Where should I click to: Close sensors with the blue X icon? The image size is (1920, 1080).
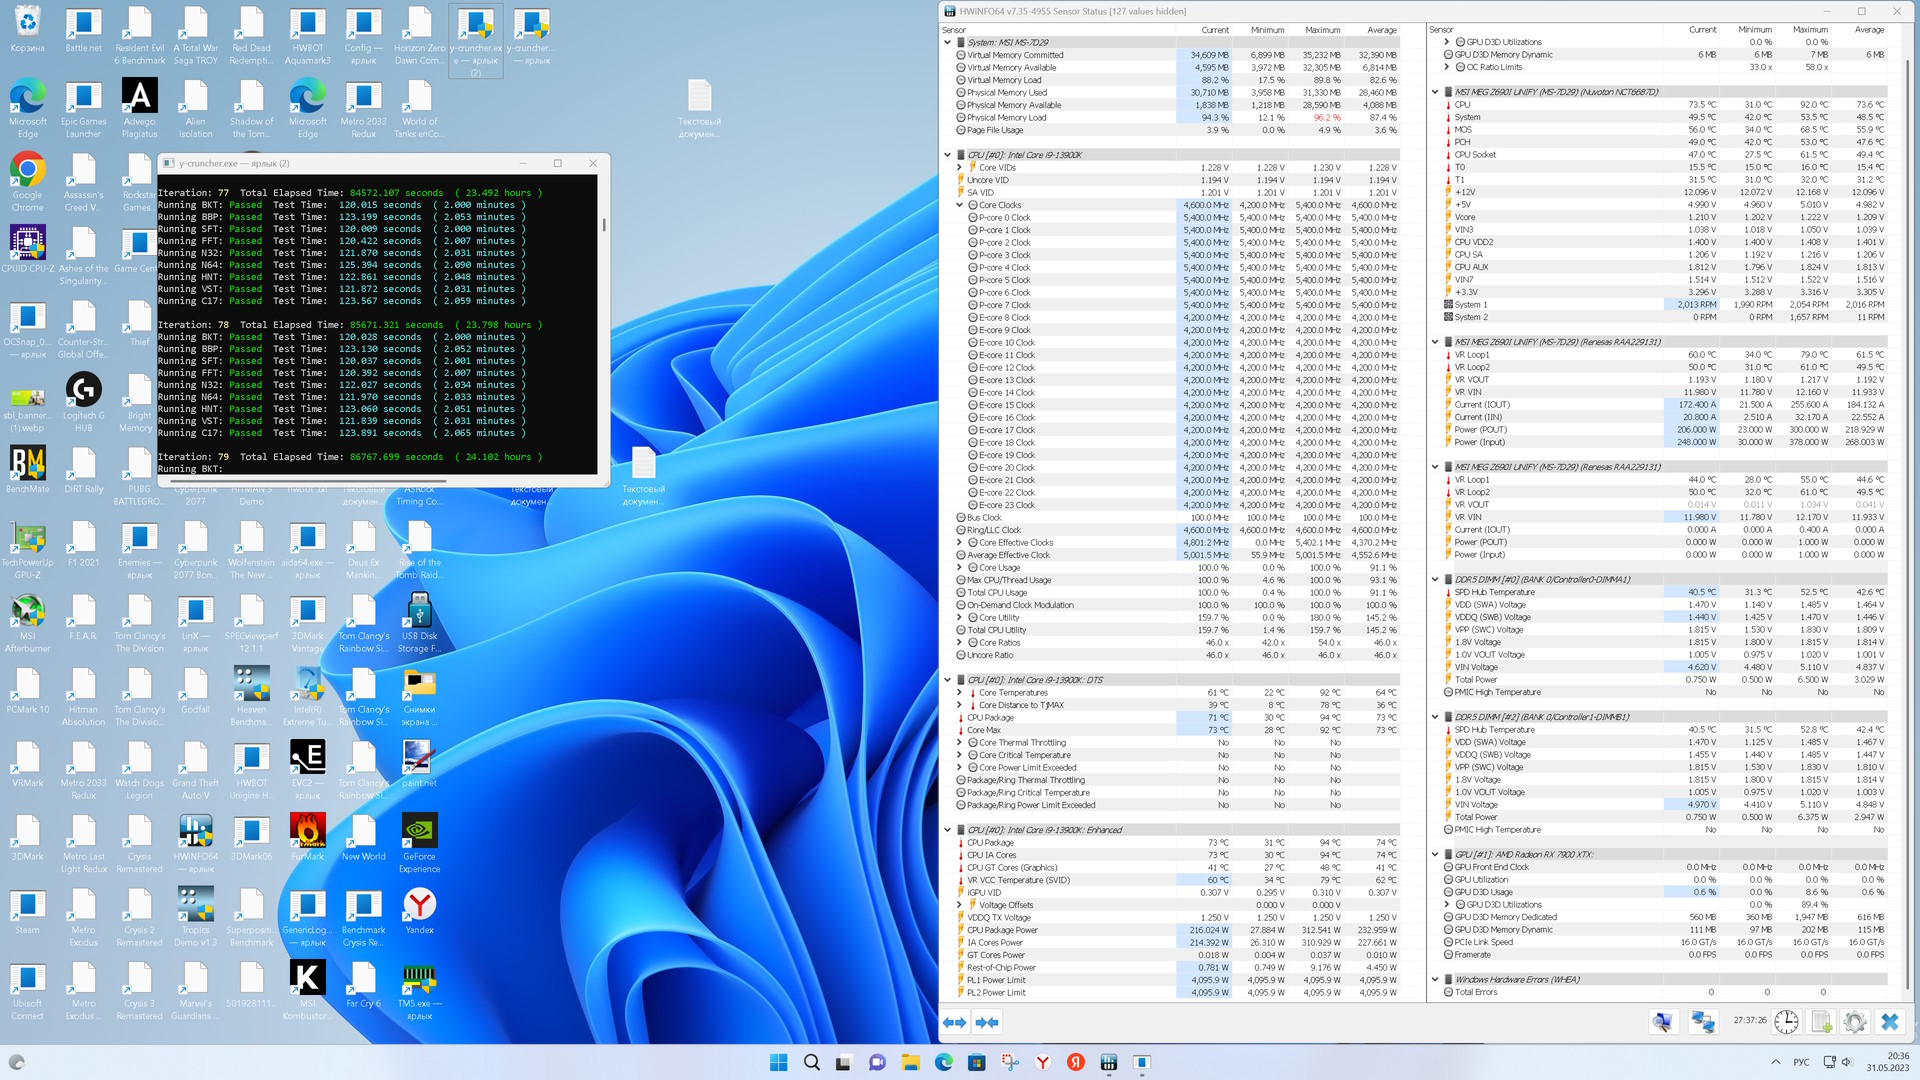pyautogui.click(x=1889, y=1022)
